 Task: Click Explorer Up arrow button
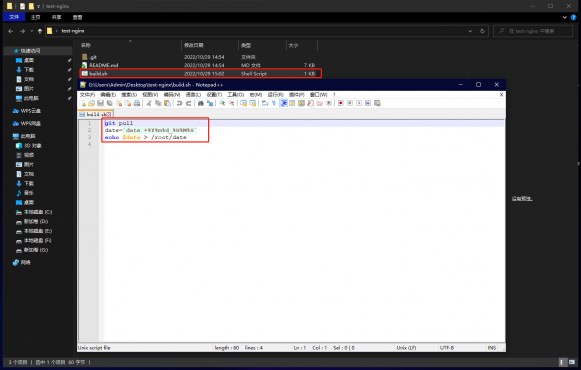click(40, 31)
